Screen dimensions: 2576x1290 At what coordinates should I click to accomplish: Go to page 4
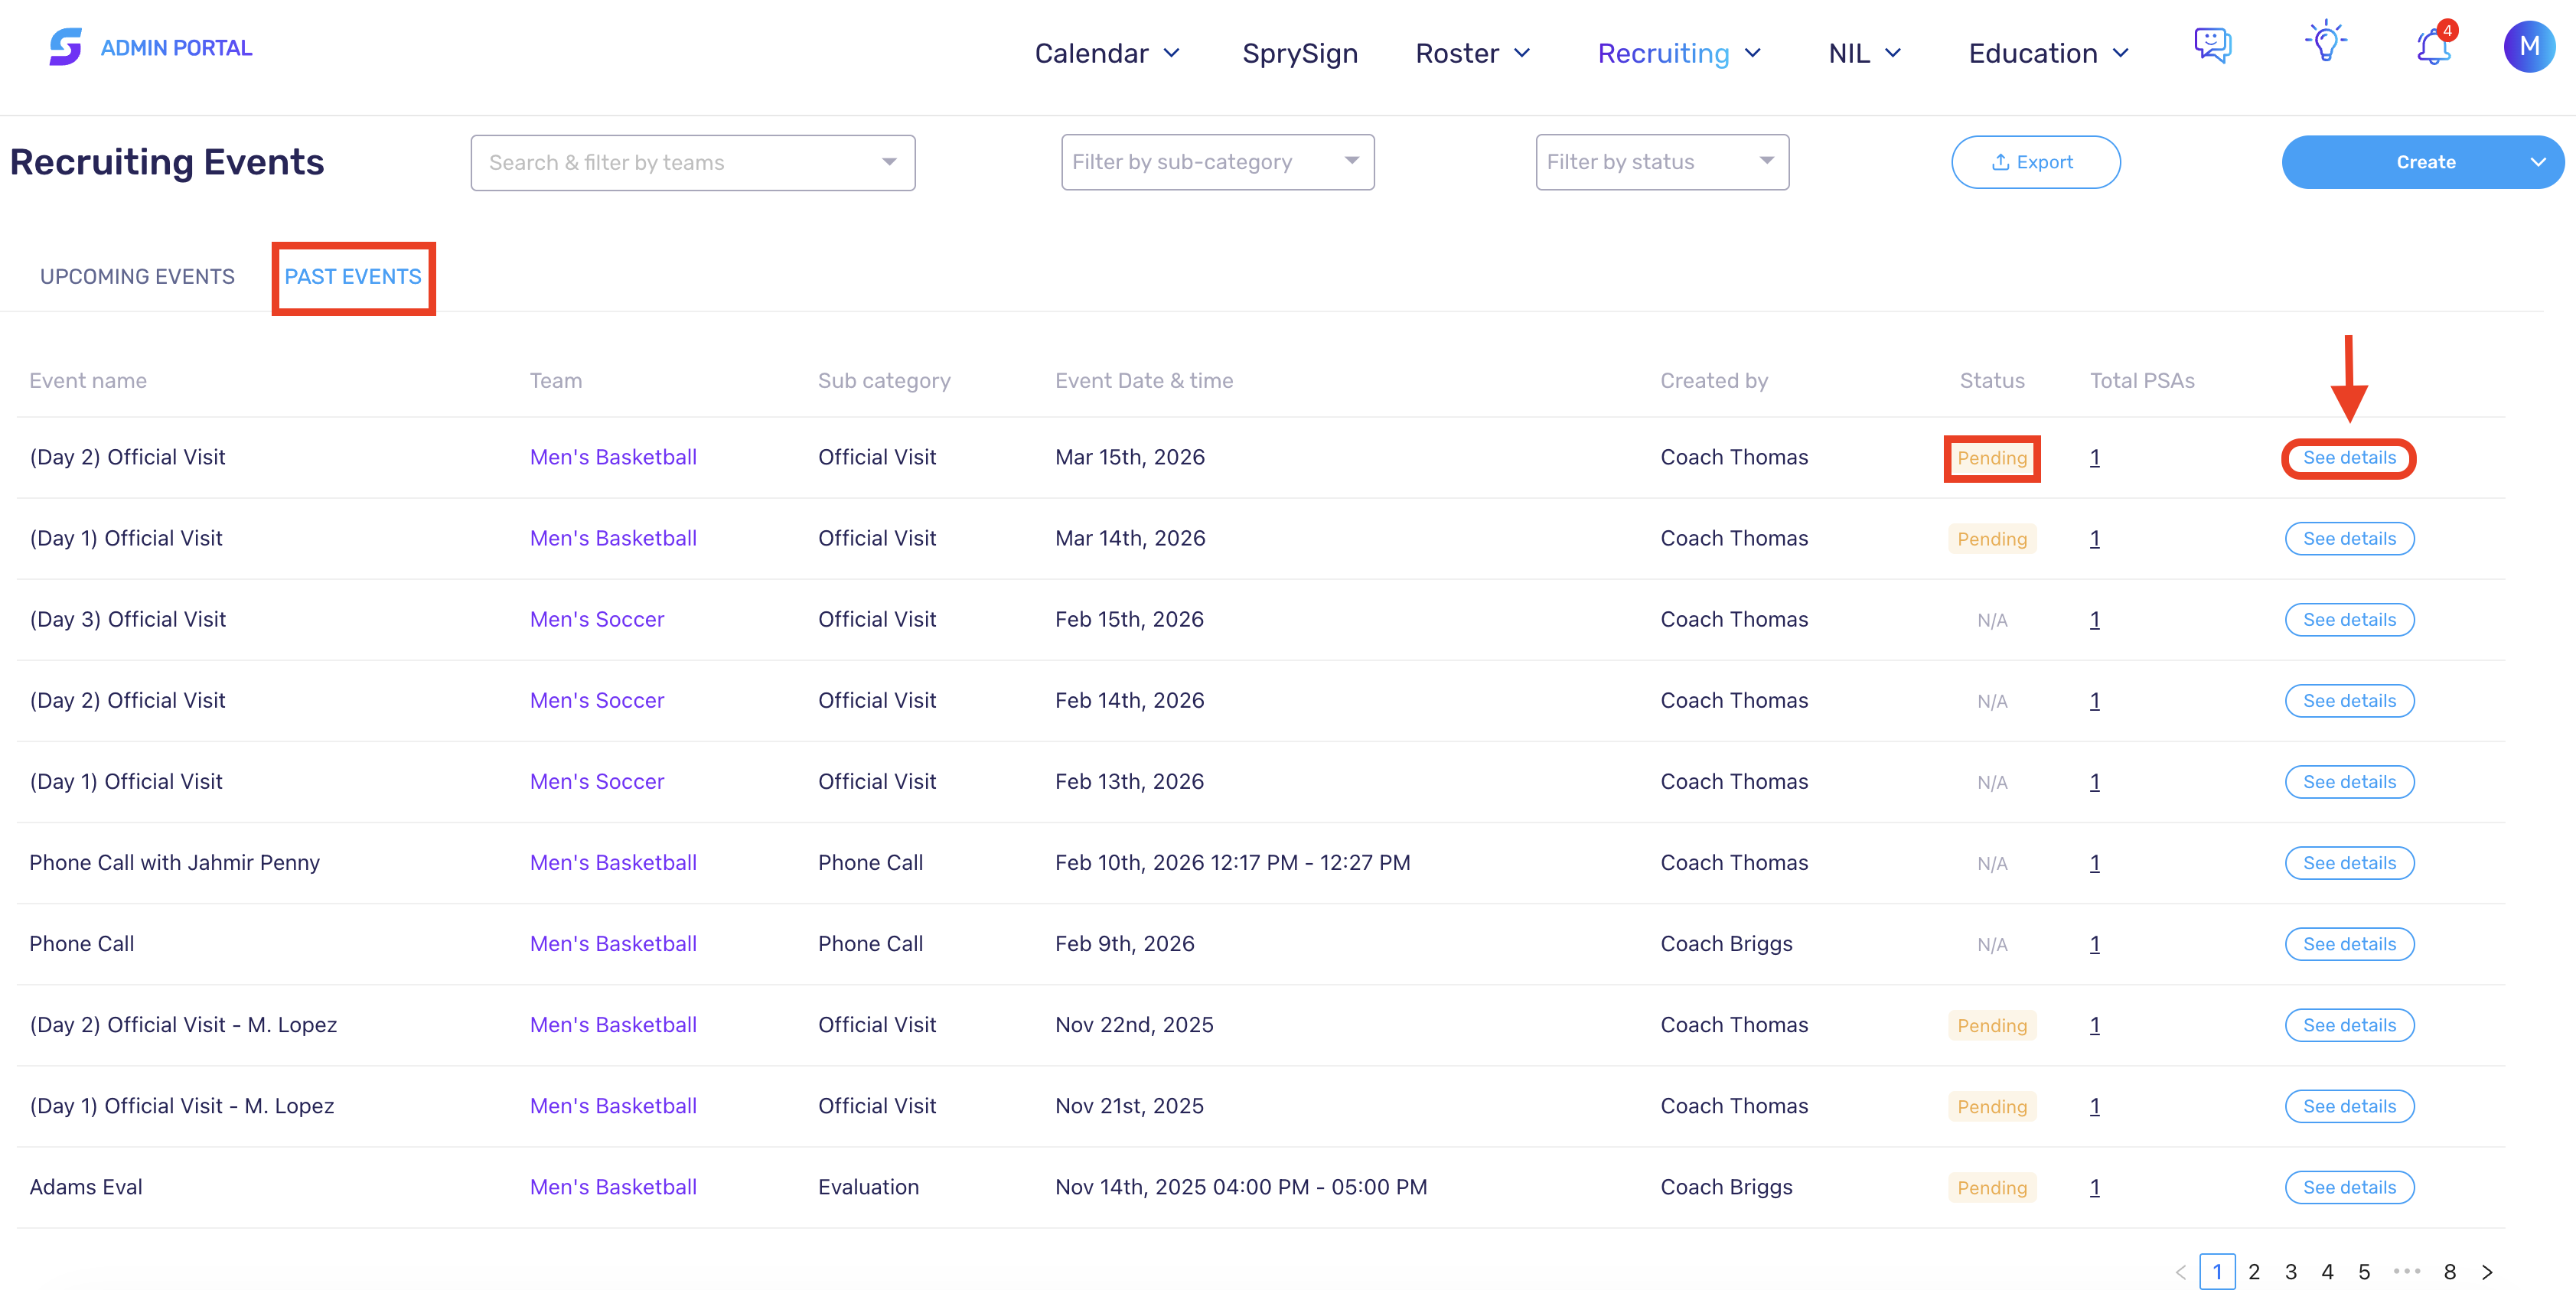click(2327, 1272)
